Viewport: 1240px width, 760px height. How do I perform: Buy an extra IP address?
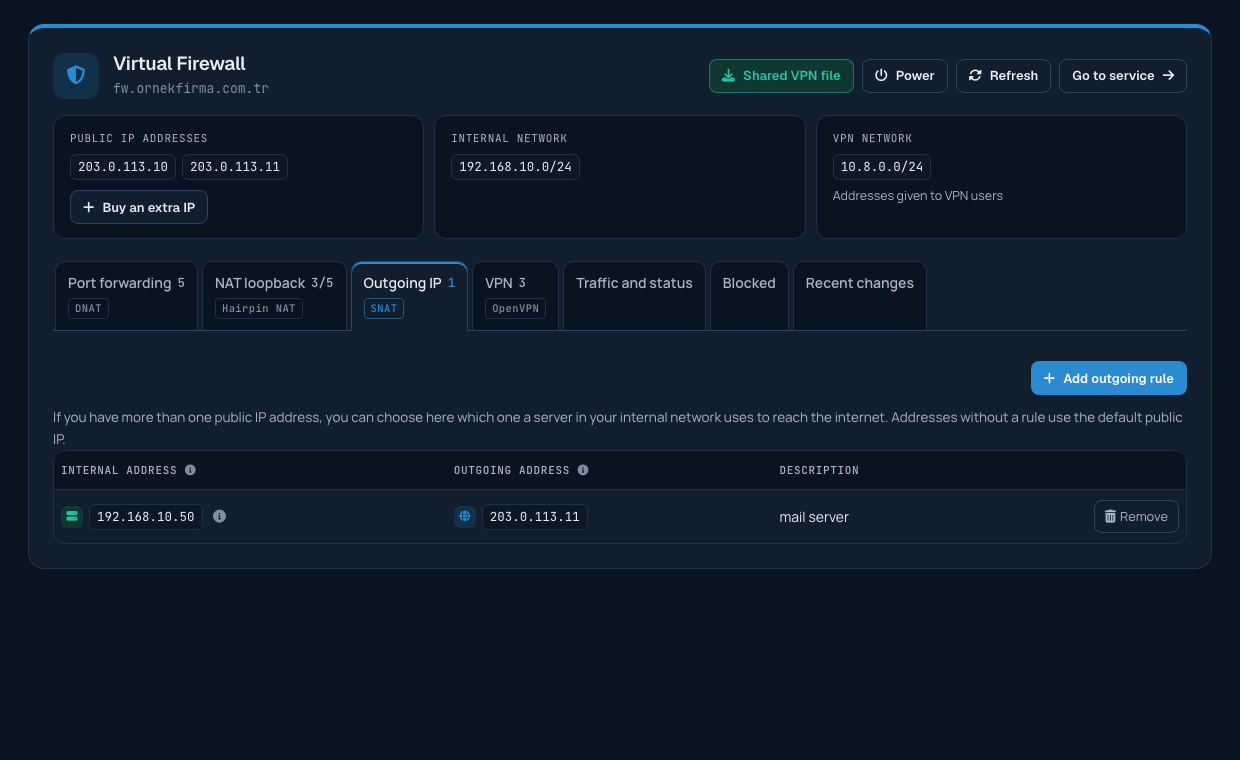(139, 207)
